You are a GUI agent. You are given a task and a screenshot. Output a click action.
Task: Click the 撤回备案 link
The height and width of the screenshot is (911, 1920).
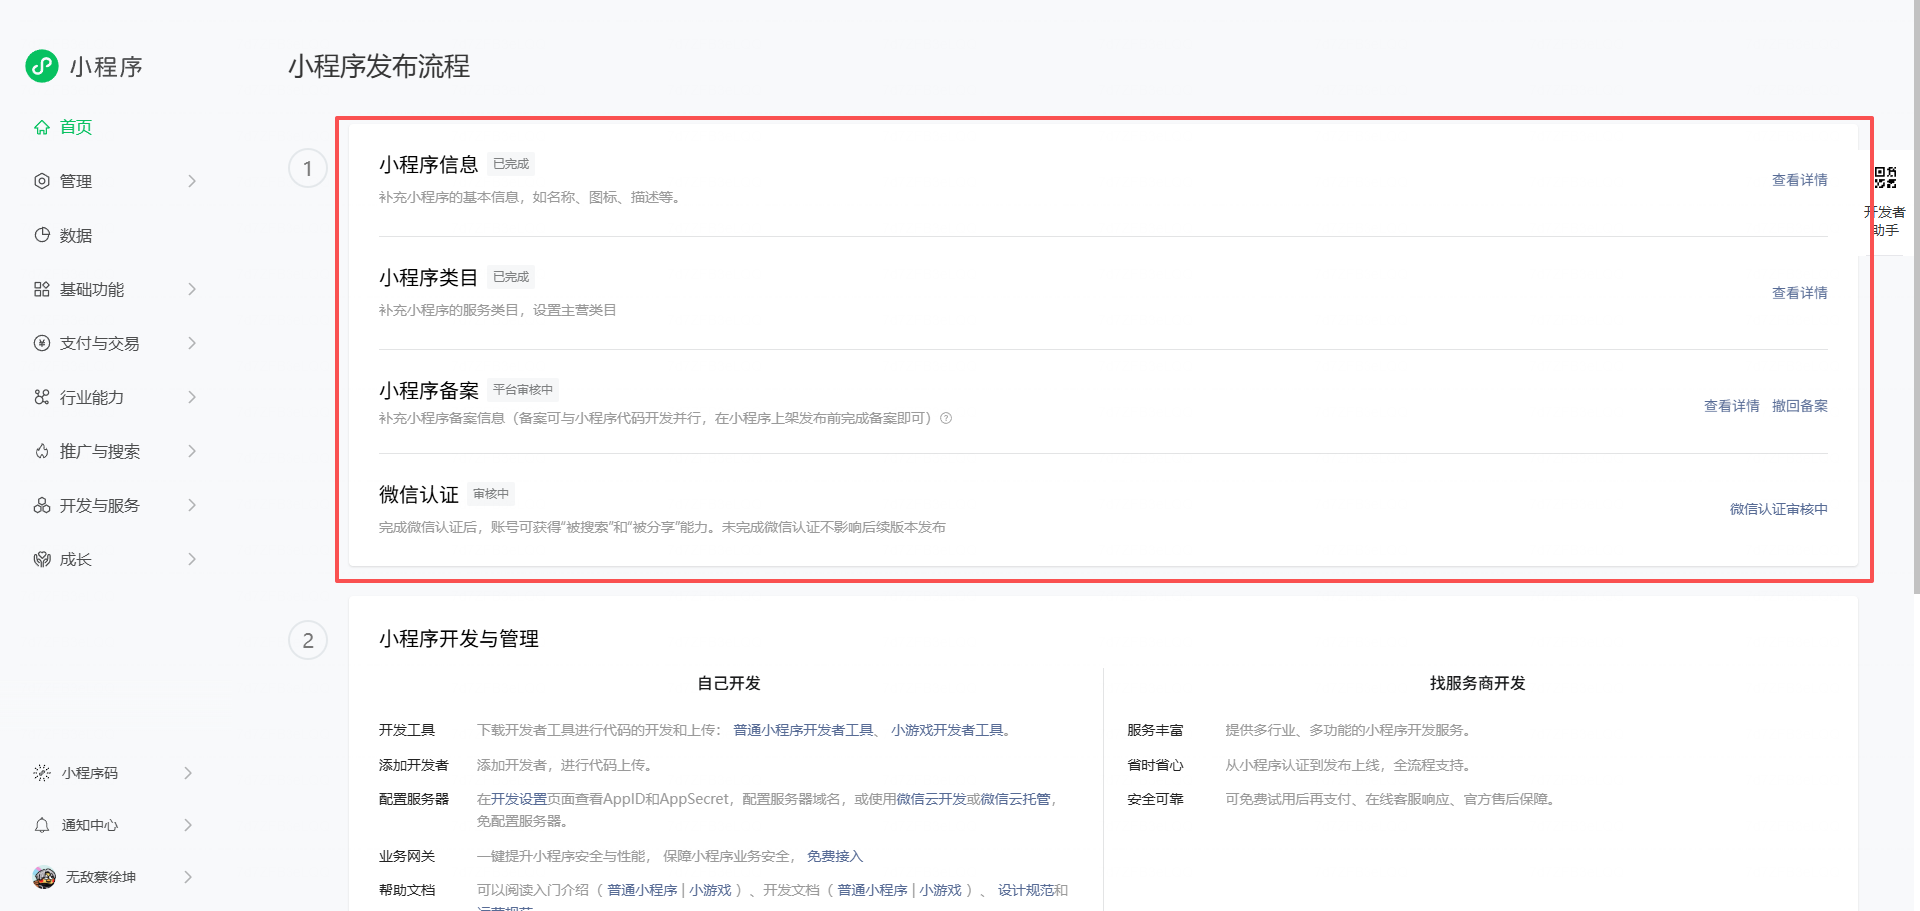[1800, 406]
